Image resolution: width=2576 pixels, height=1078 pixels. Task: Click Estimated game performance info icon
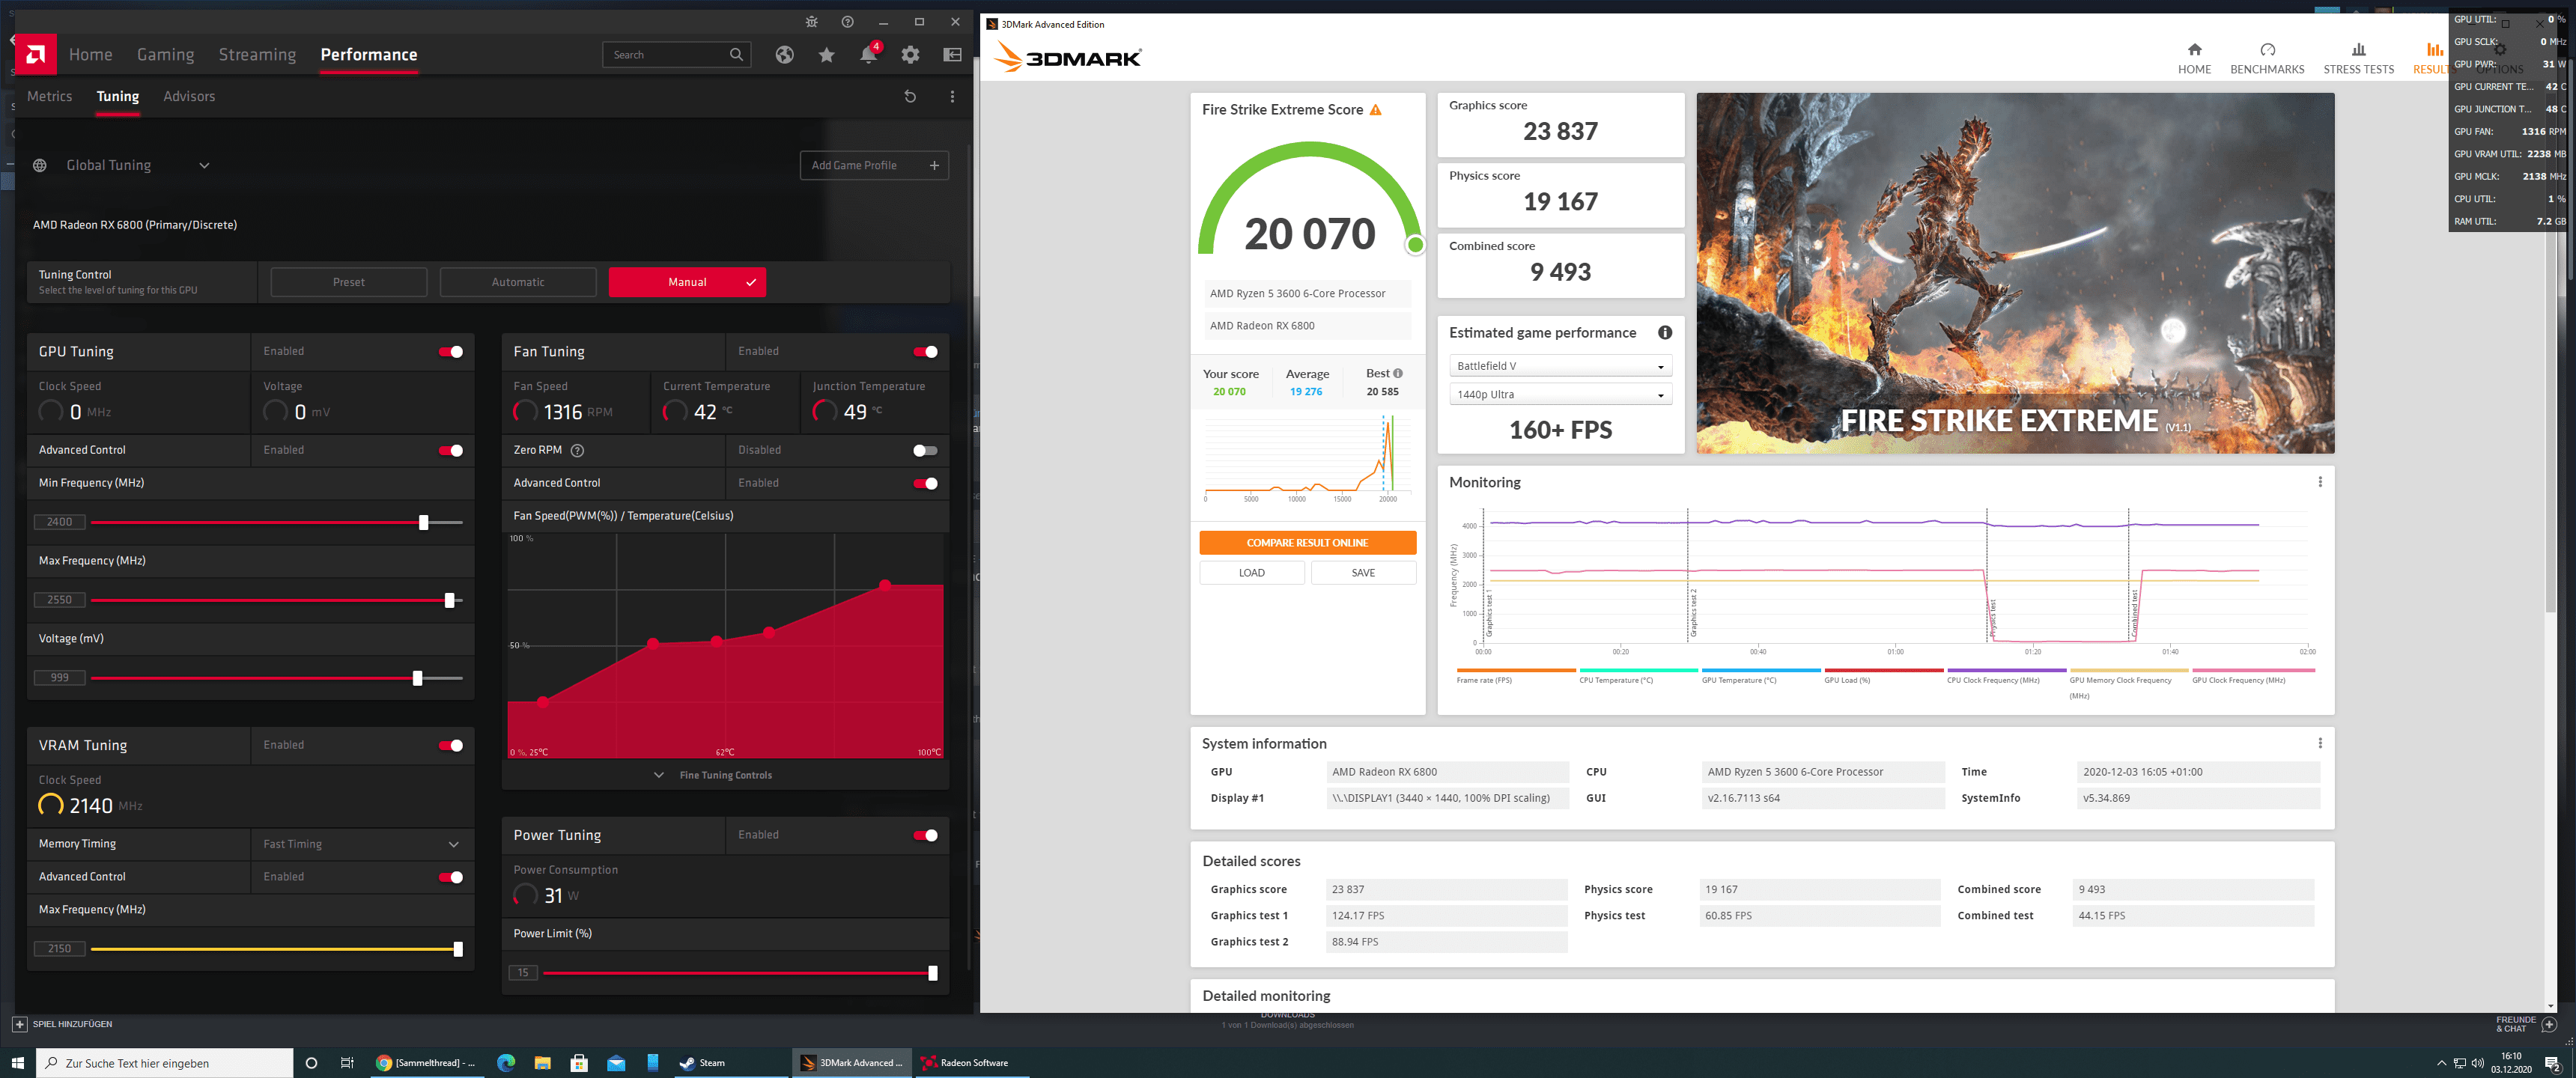1665,332
